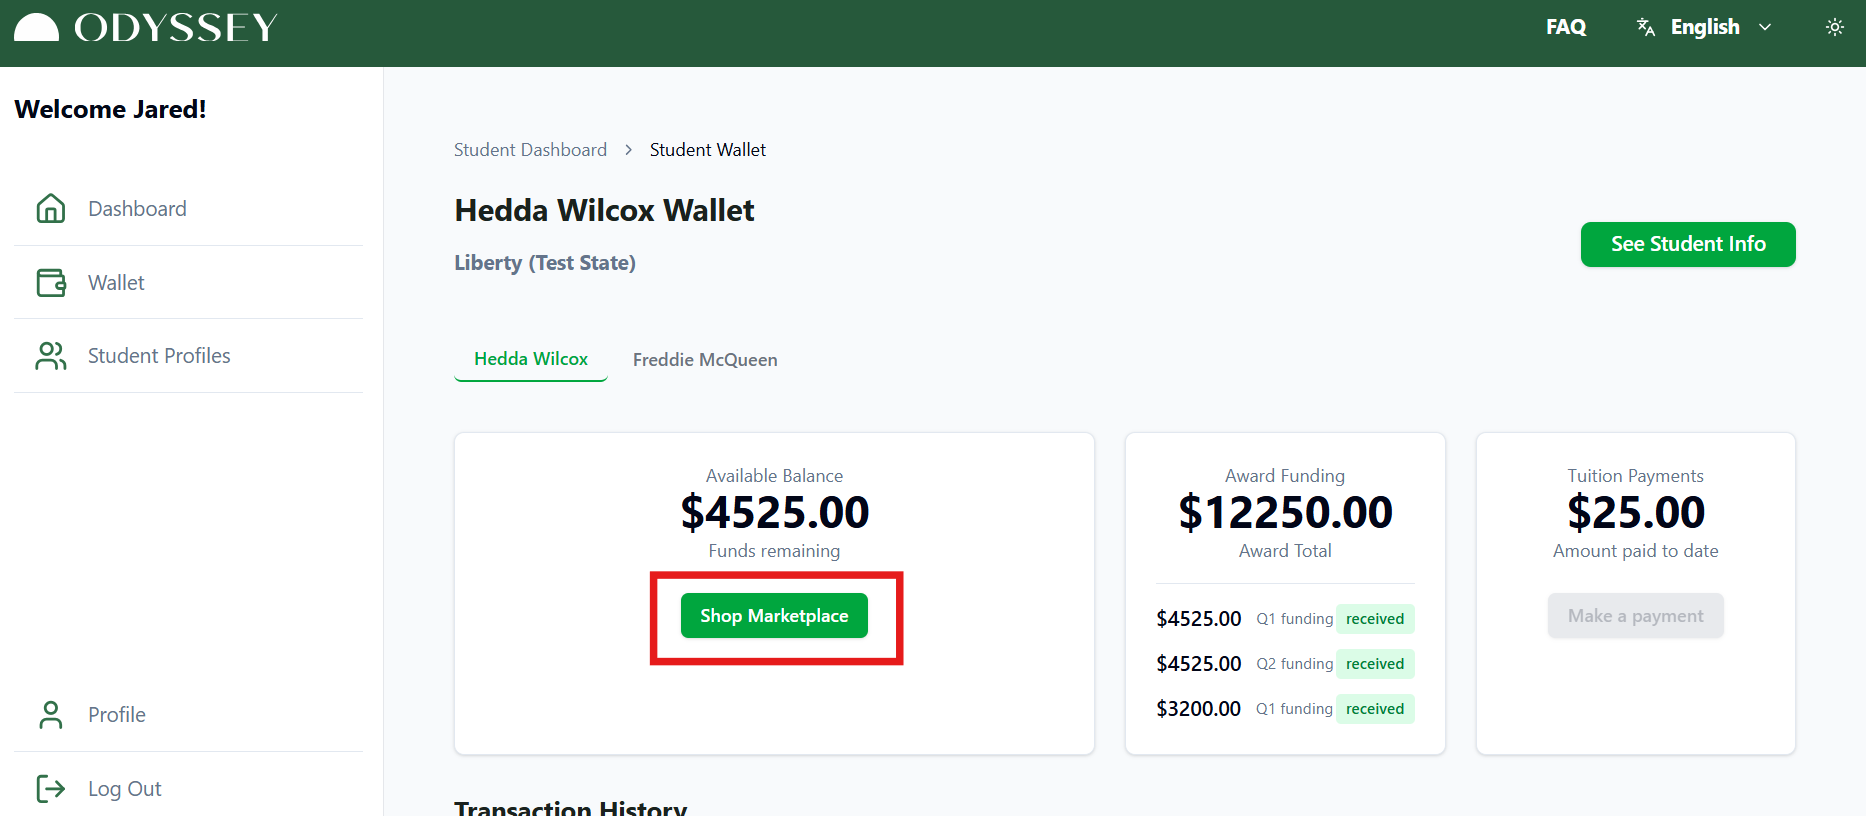The width and height of the screenshot is (1866, 816).
Task: Go to Student Dashboard breadcrumb link
Action: 530,150
